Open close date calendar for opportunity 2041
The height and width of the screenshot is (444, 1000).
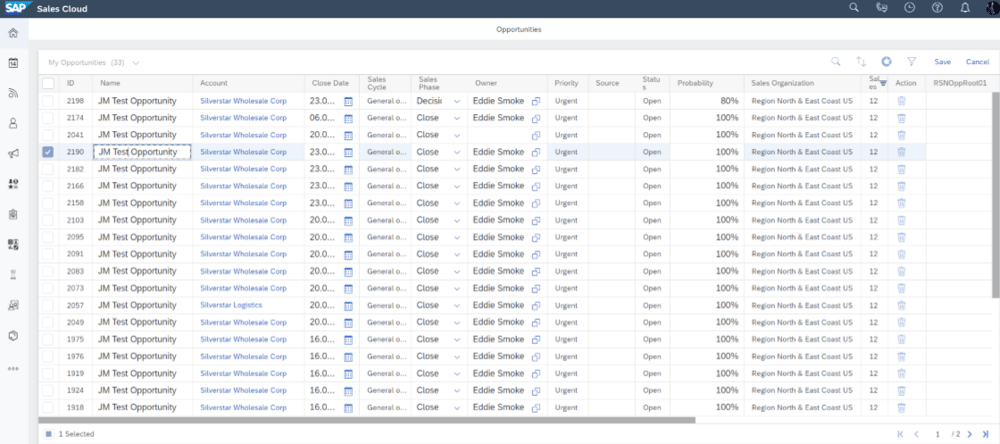click(348, 135)
